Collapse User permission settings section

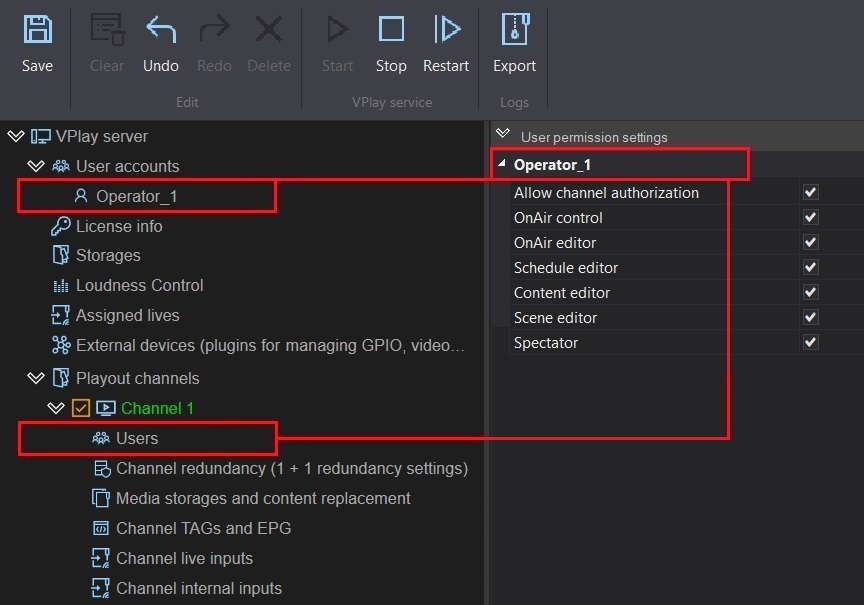click(x=503, y=133)
